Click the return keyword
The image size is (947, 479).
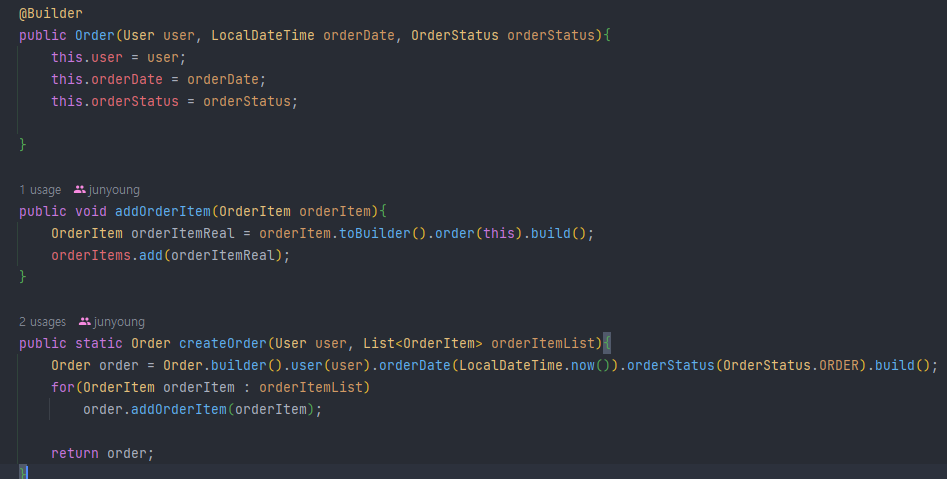[x=75, y=453]
